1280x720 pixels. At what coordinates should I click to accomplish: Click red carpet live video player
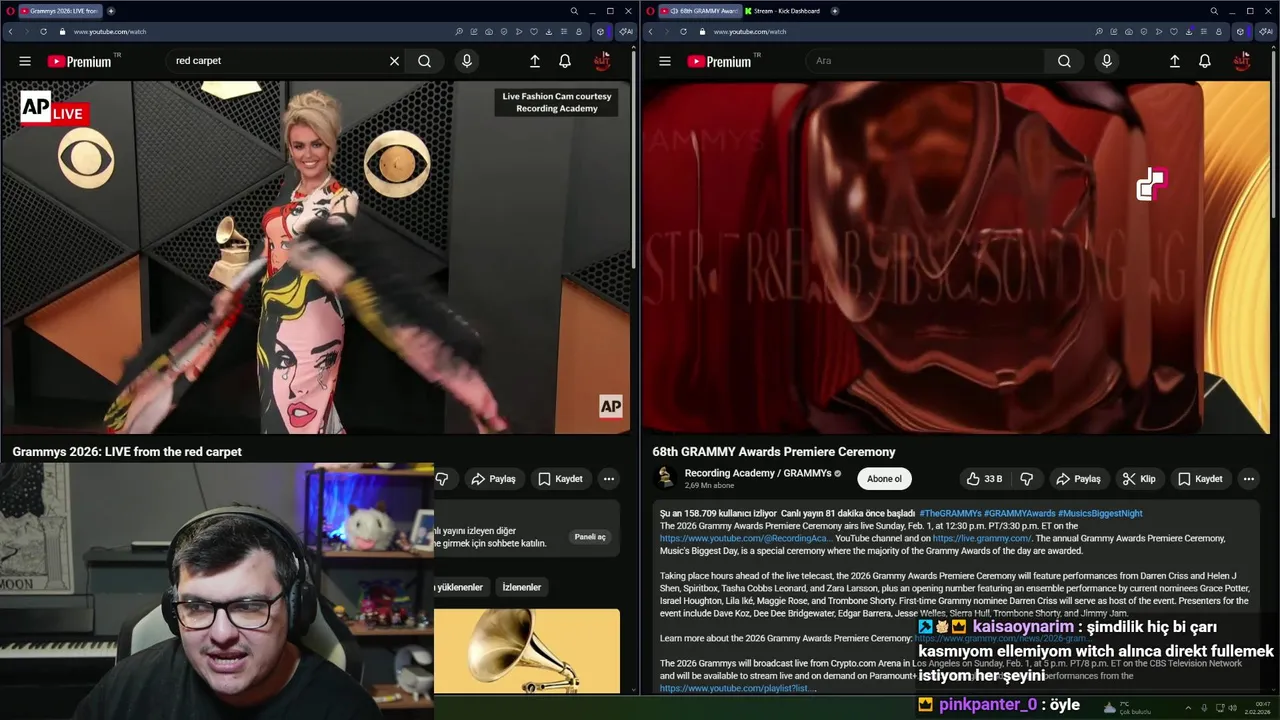(316, 258)
